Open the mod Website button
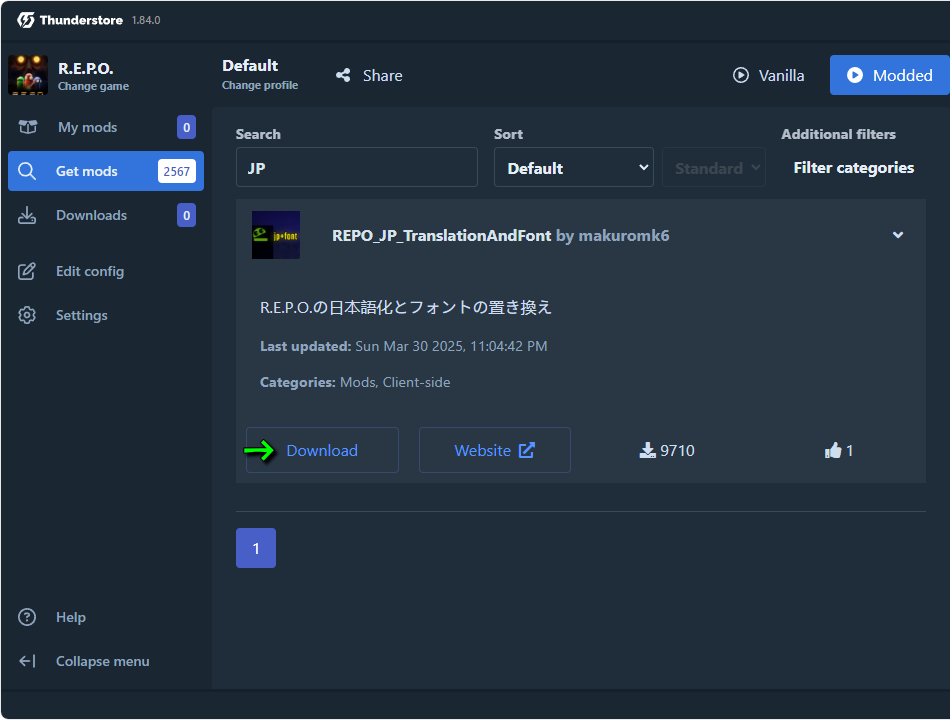The image size is (950, 720). click(494, 450)
